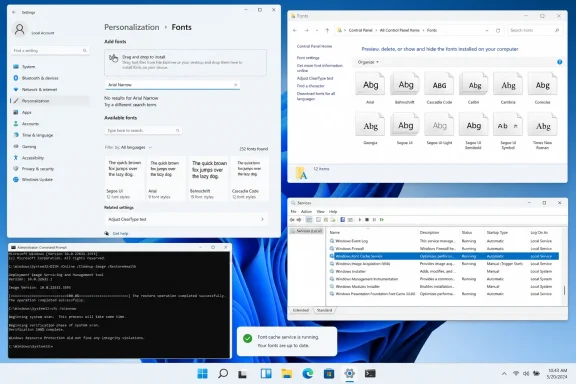Open File Explorer from the taskbar
The width and height of the screenshot is (576, 384).
pyautogui.click(x=287, y=374)
